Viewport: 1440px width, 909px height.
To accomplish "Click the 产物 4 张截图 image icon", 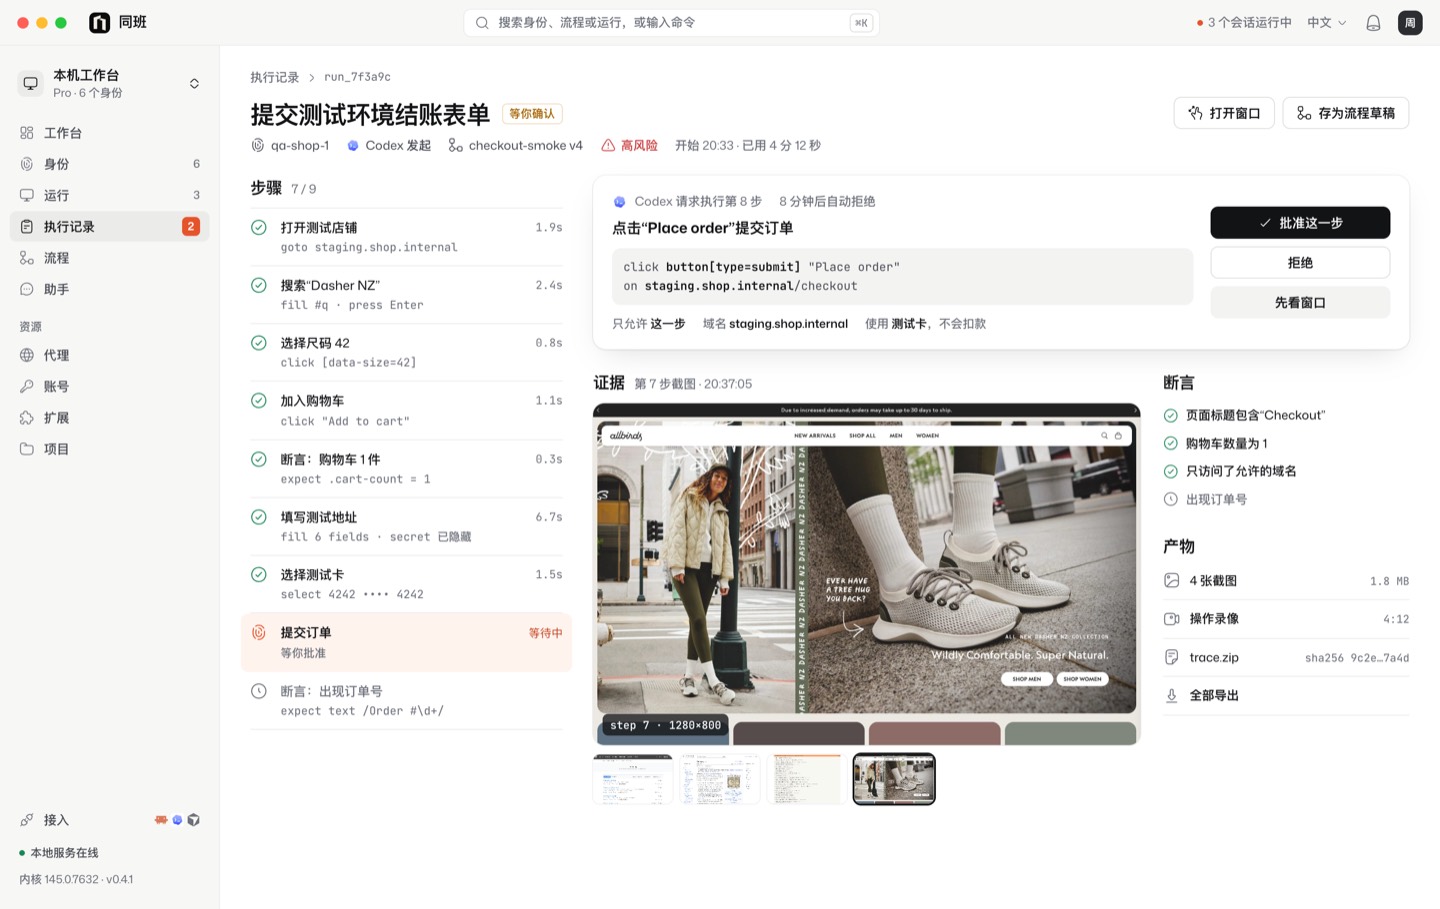I will (x=1171, y=581).
